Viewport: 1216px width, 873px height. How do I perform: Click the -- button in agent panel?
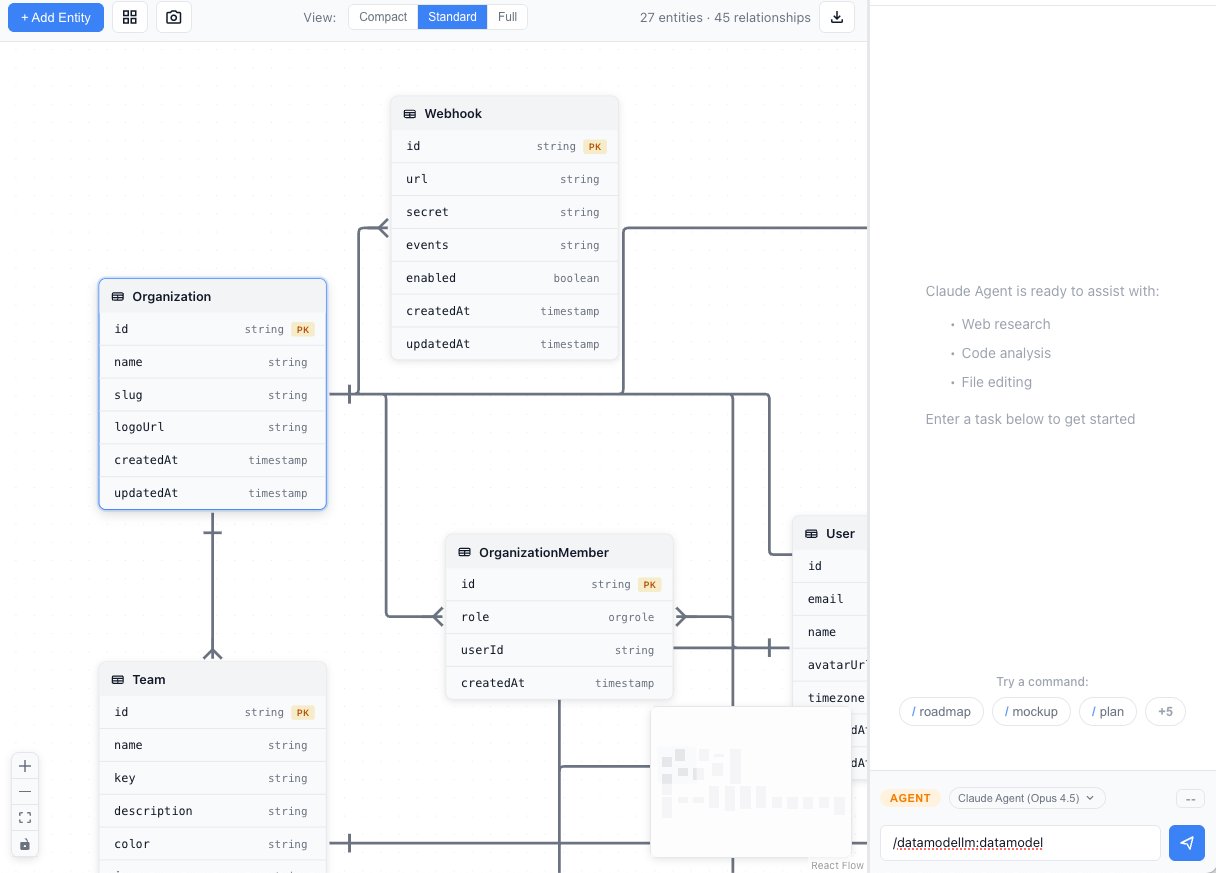click(1190, 798)
